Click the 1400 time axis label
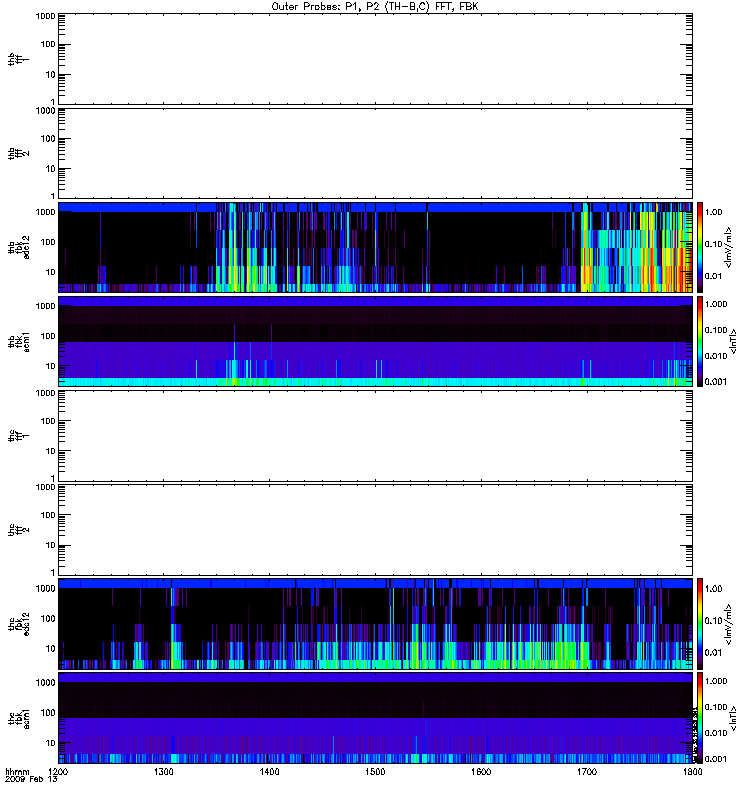750x800 pixels. [269, 772]
